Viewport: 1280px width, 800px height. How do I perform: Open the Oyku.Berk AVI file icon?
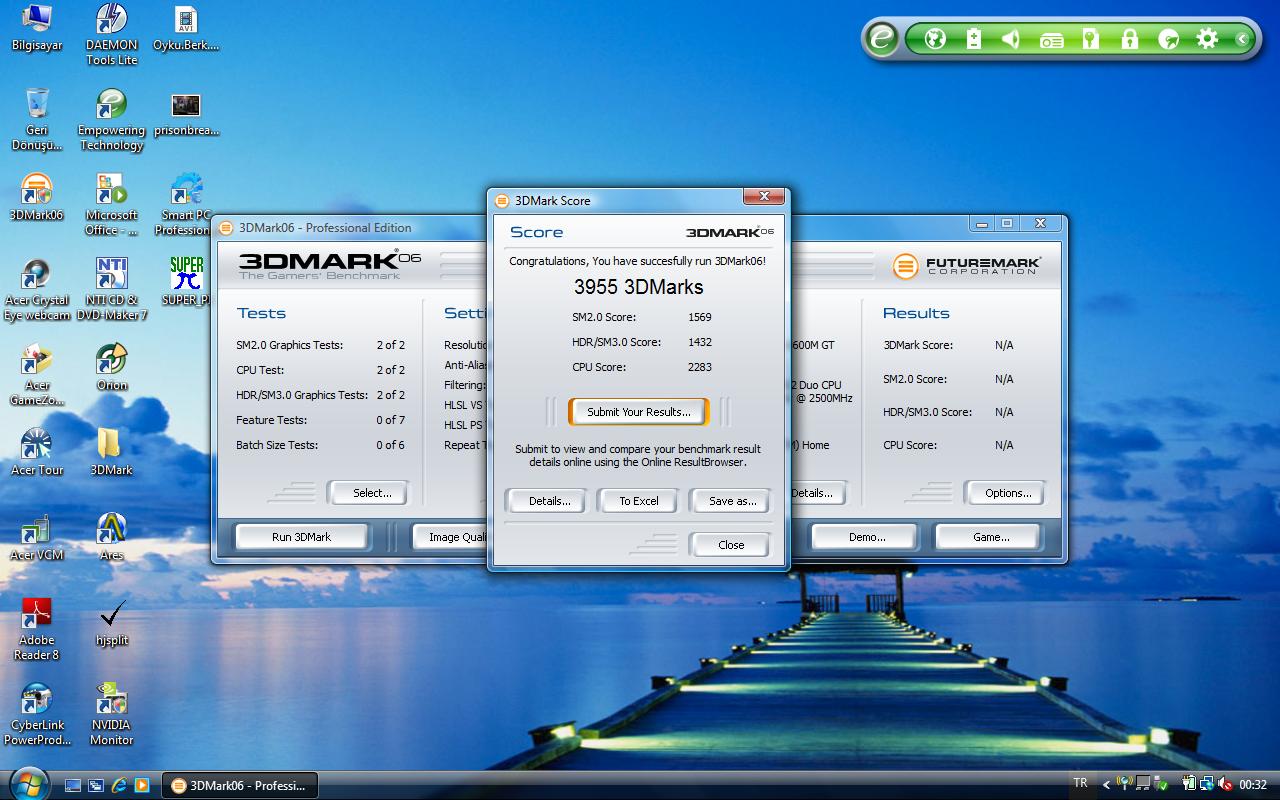(x=186, y=28)
